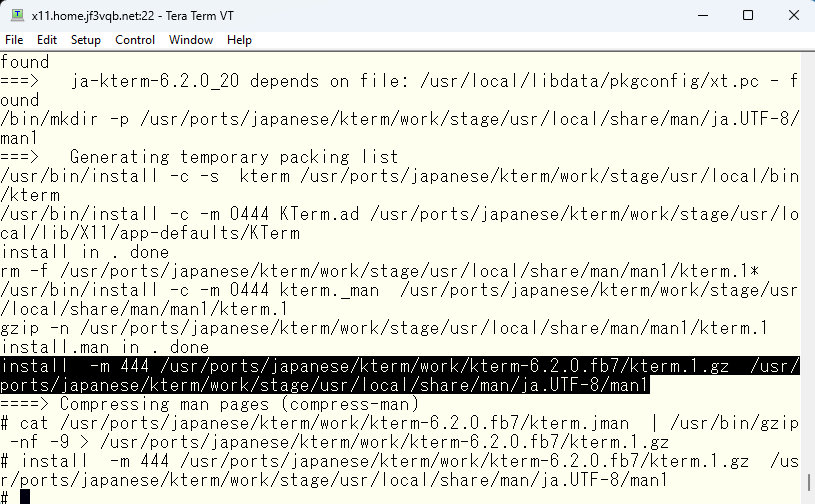
Task: Open the File menu
Action: point(14,40)
